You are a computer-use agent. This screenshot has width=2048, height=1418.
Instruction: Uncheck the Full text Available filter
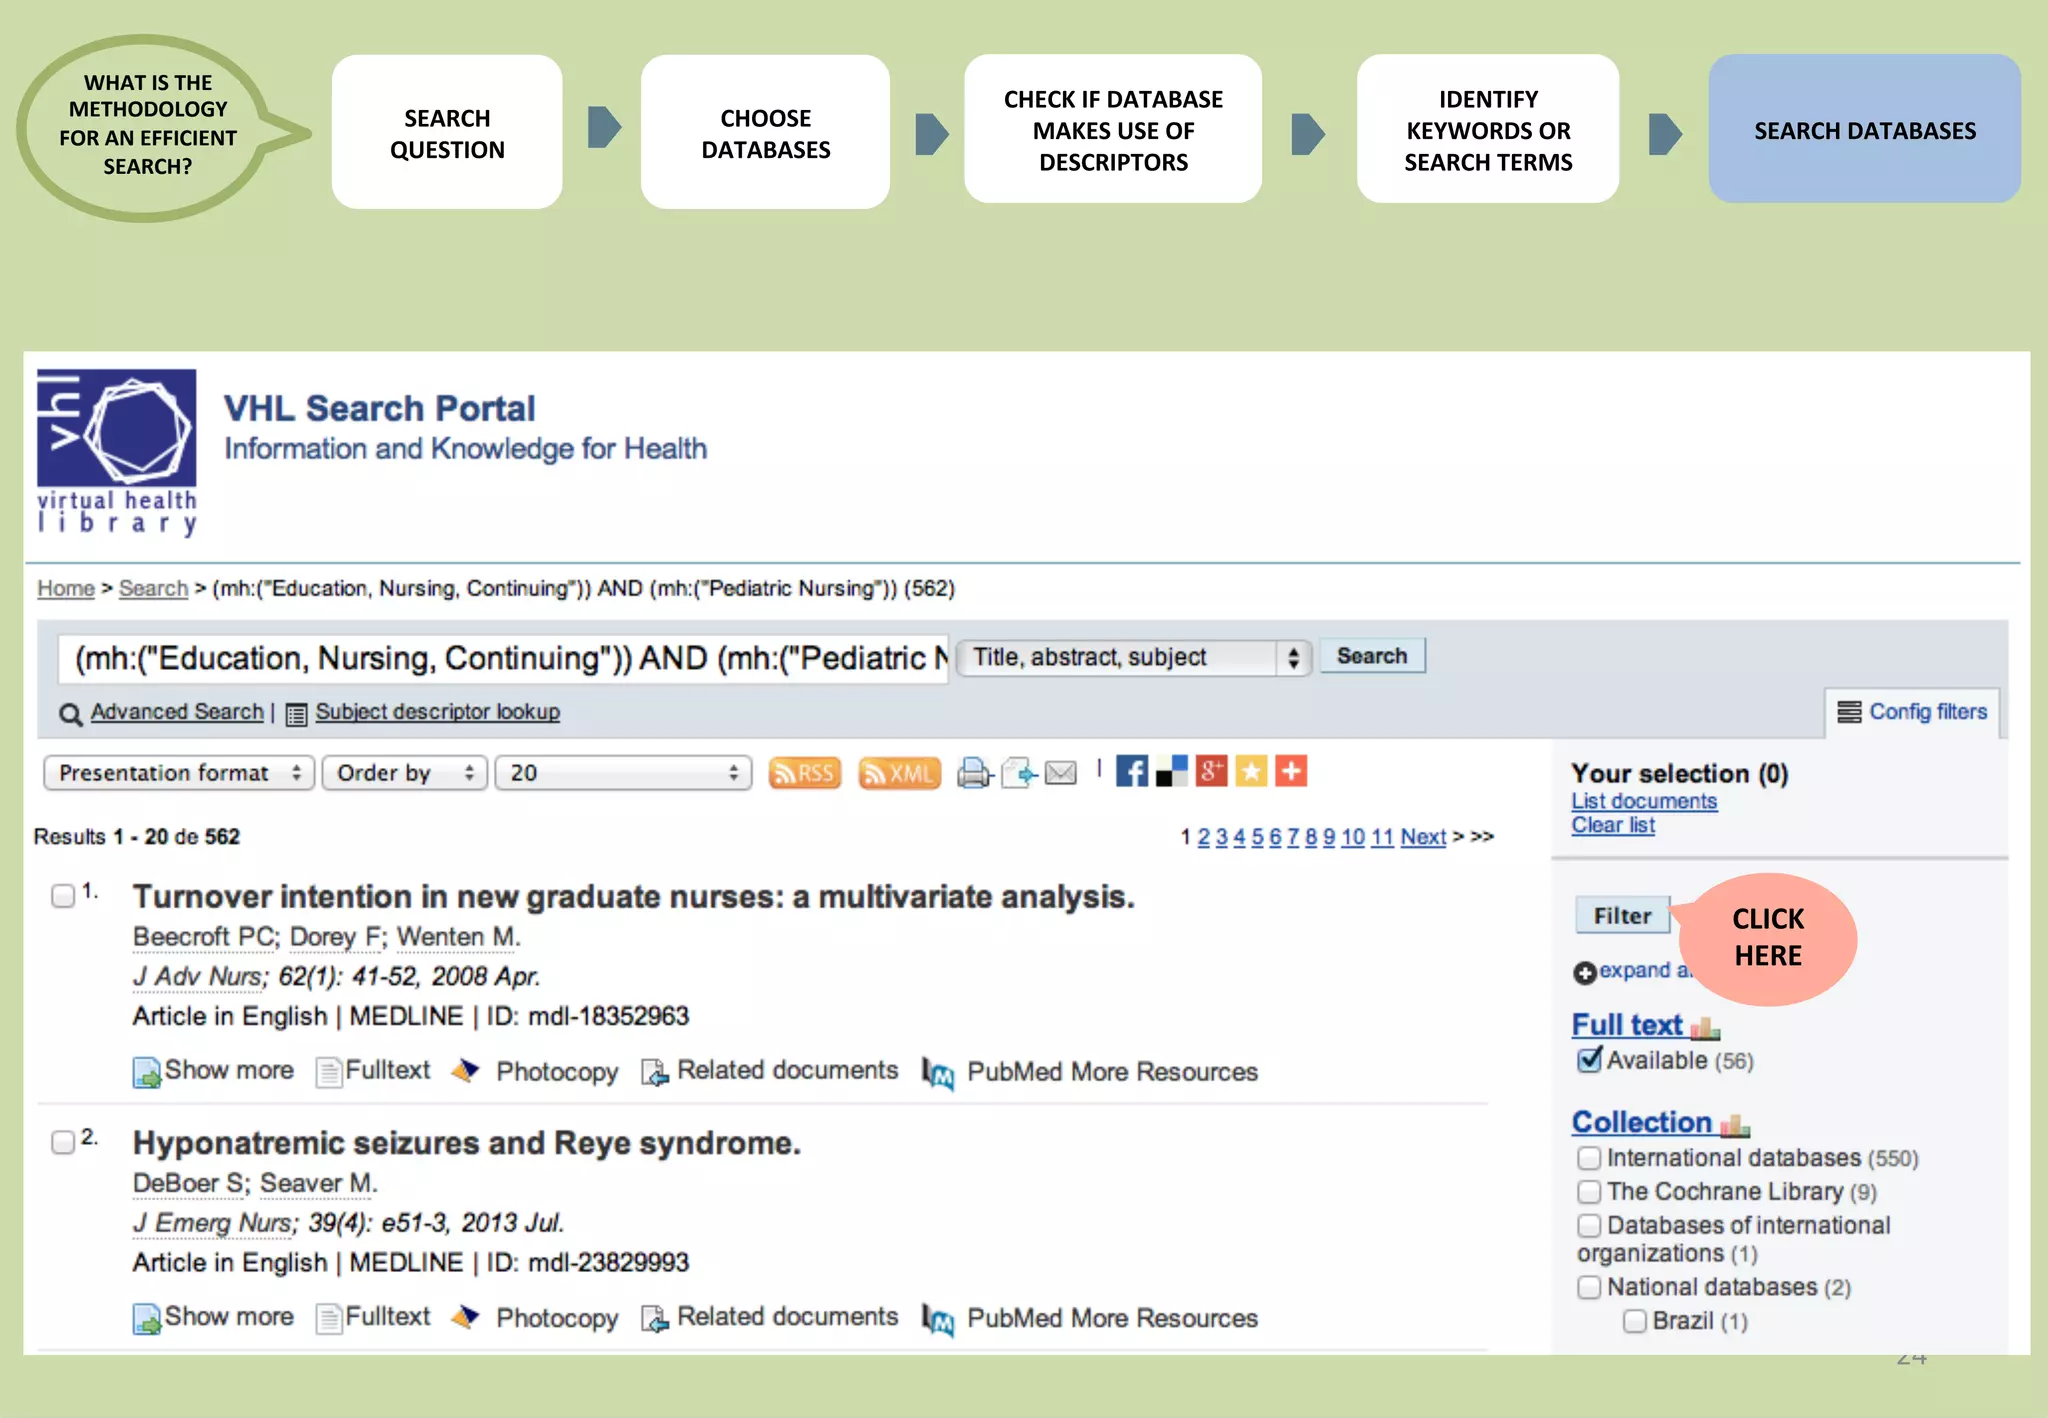coord(1589,1060)
